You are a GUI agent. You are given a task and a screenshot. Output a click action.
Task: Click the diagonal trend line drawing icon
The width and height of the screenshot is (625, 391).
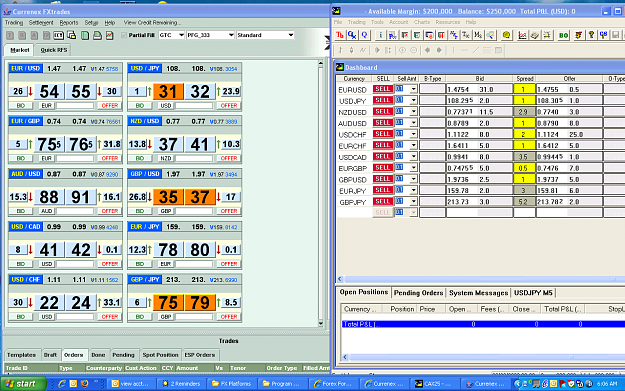click(476, 50)
